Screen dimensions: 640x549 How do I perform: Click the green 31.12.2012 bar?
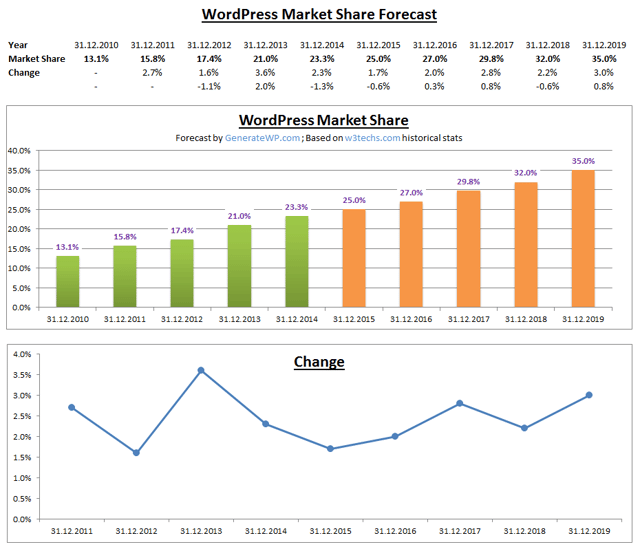[x=182, y=273]
